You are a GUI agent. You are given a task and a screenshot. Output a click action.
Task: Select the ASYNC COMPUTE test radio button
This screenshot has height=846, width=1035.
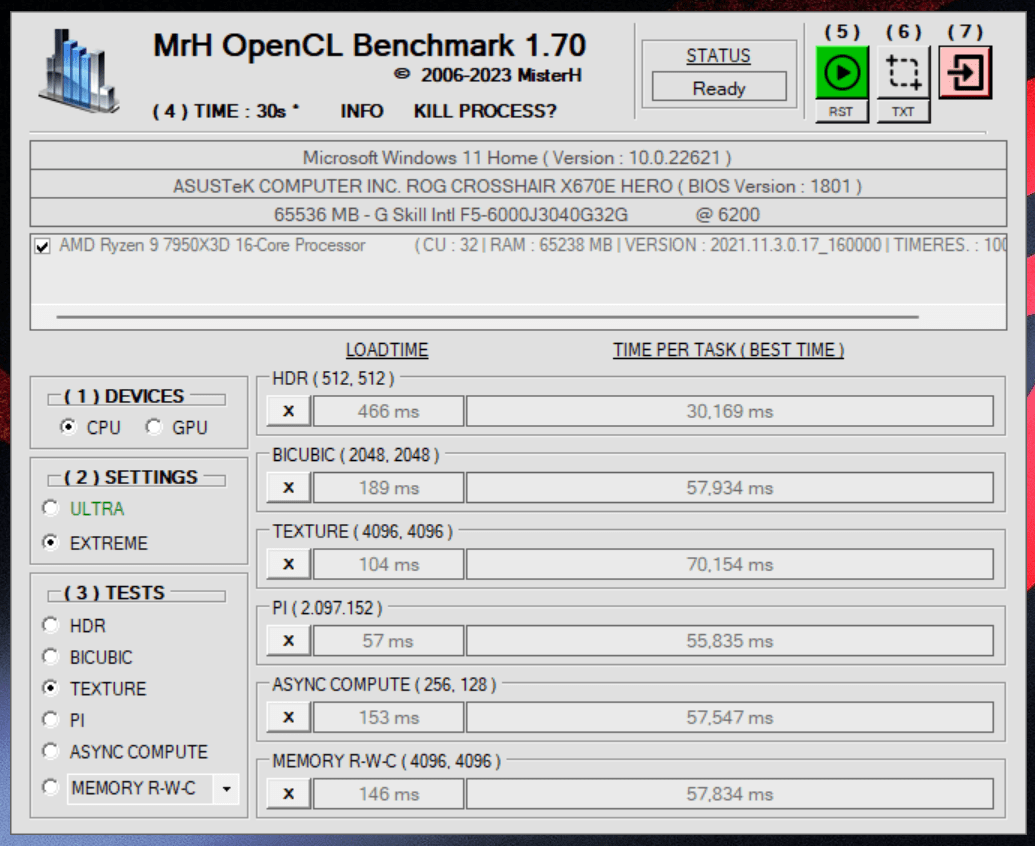(50, 751)
